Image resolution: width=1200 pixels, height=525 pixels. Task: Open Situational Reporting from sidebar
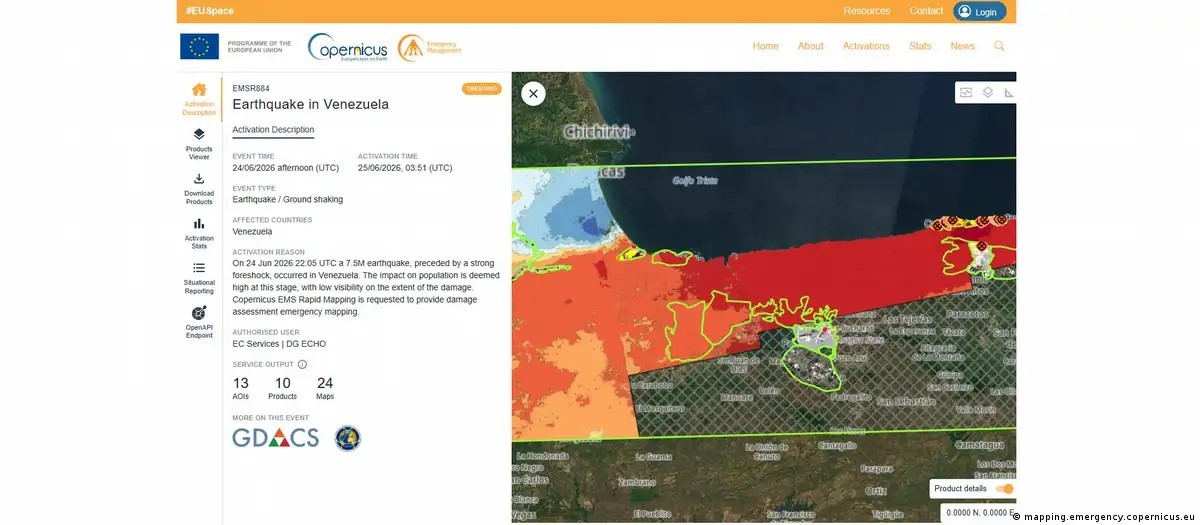(x=199, y=278)
